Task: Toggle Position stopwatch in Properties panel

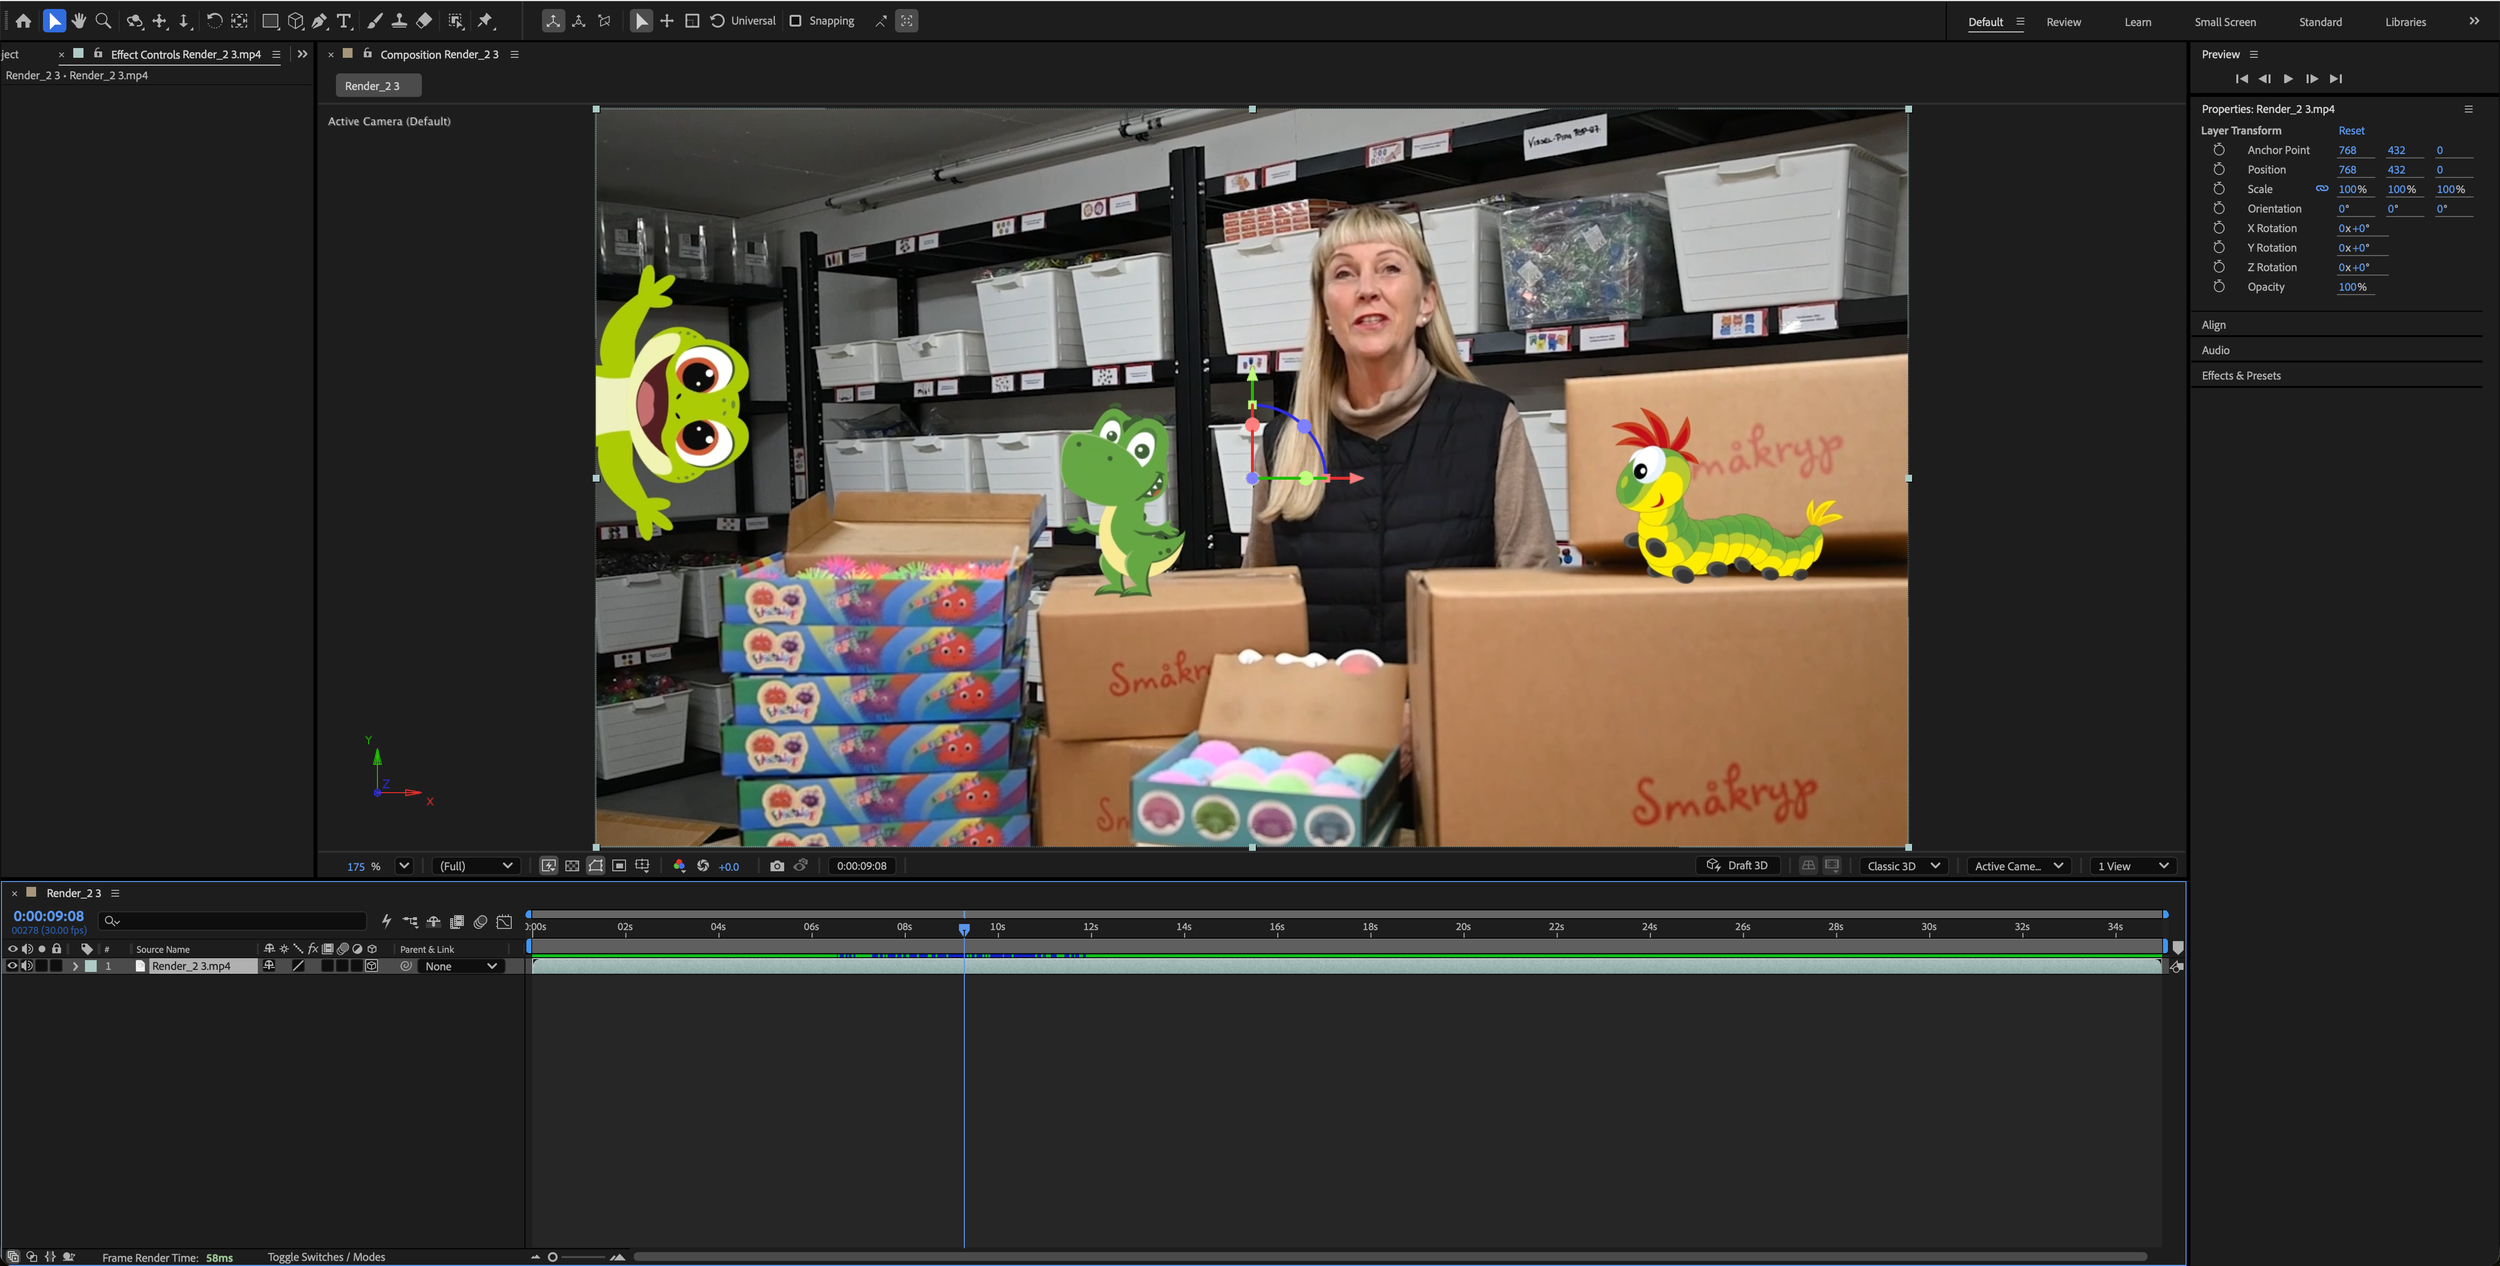Action: [x=2219, y=169]
